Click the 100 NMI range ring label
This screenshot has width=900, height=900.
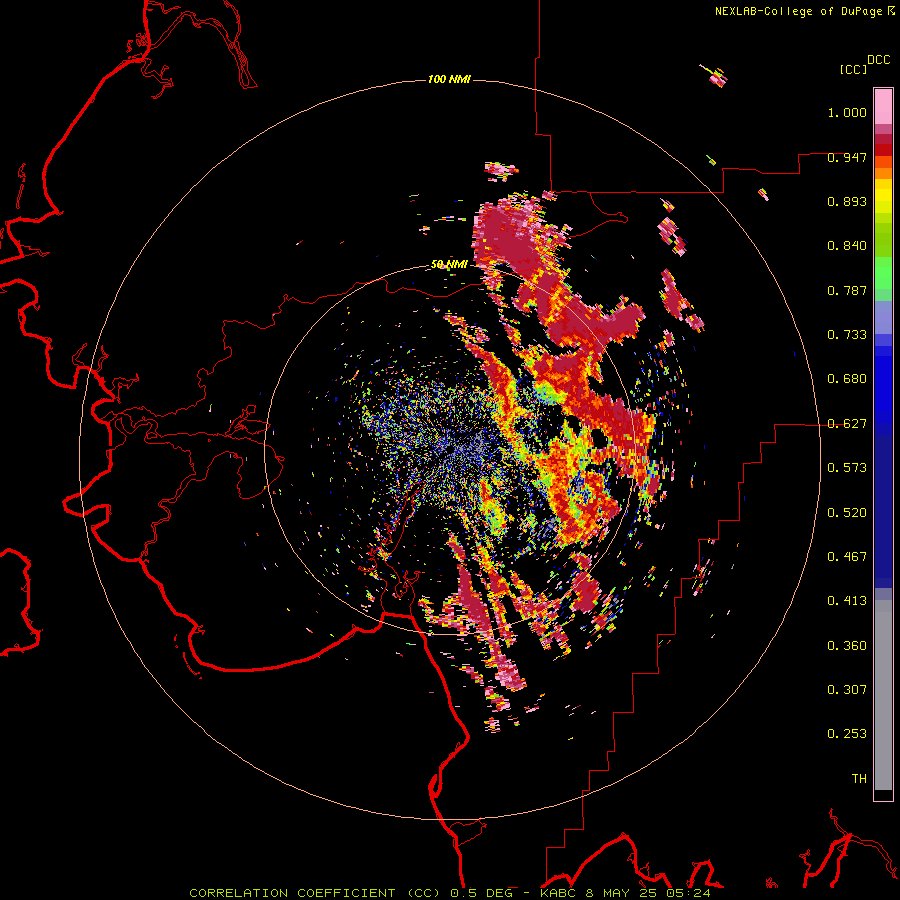[449, 79]
